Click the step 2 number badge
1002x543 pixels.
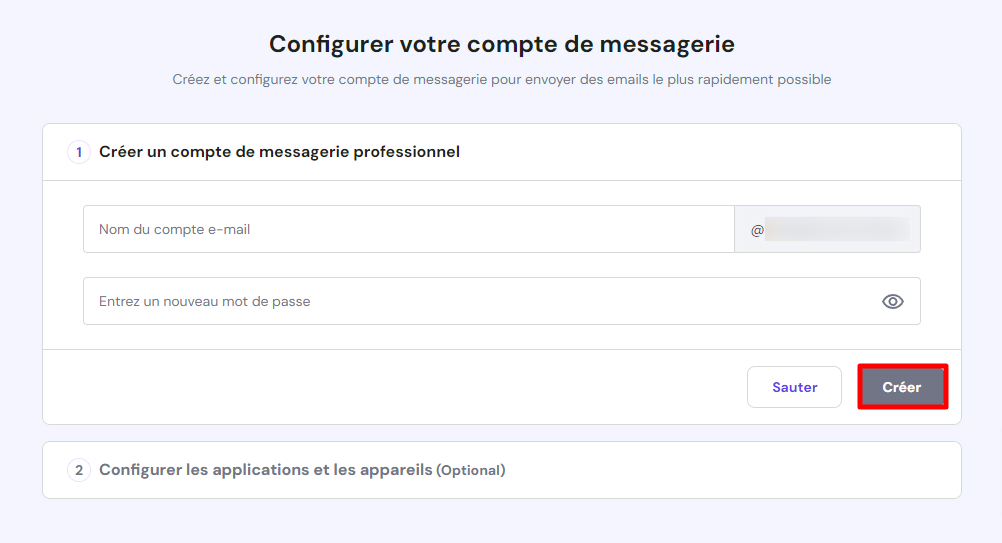click(x=79, y=470)
